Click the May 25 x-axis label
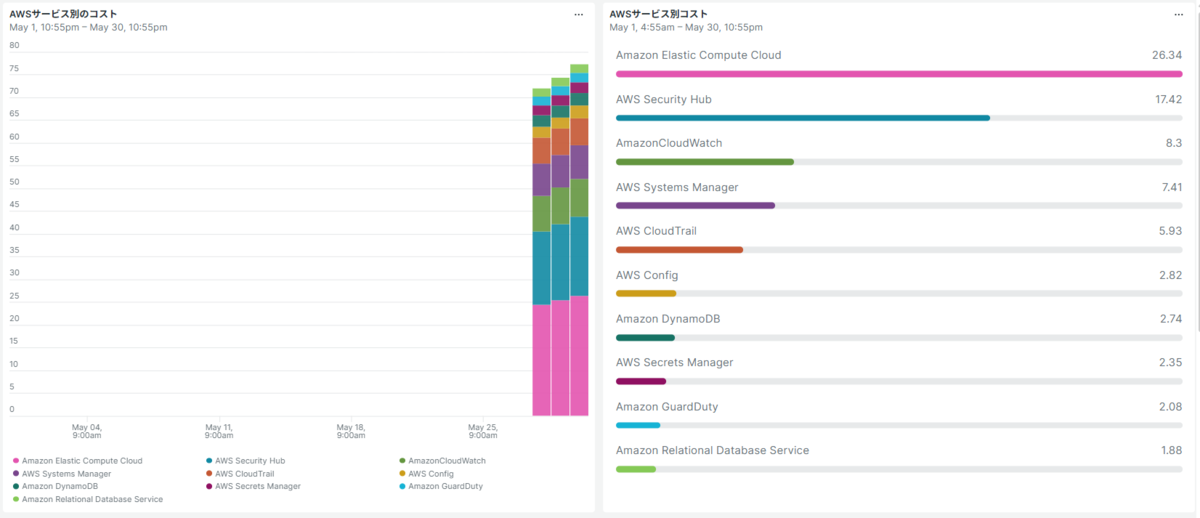This screenshot has height=518, width=1200. tap(483, 431)
